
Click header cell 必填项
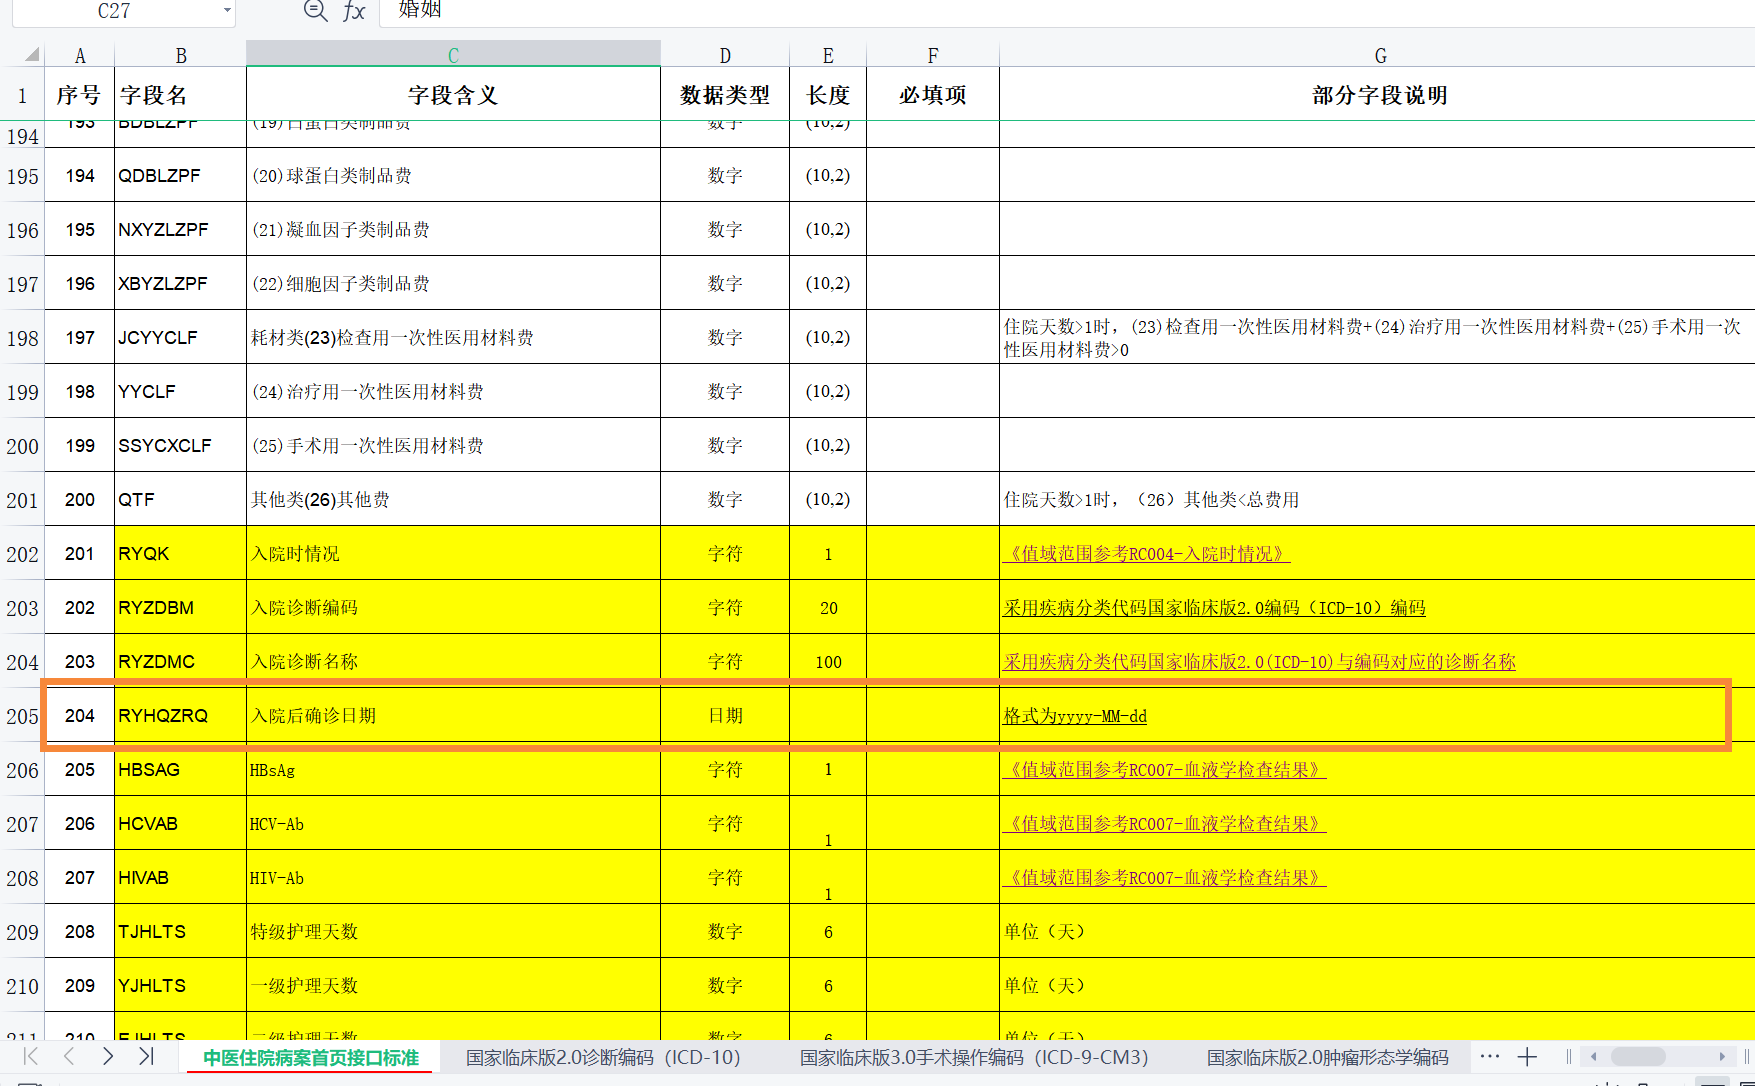(x=933, y=95)
